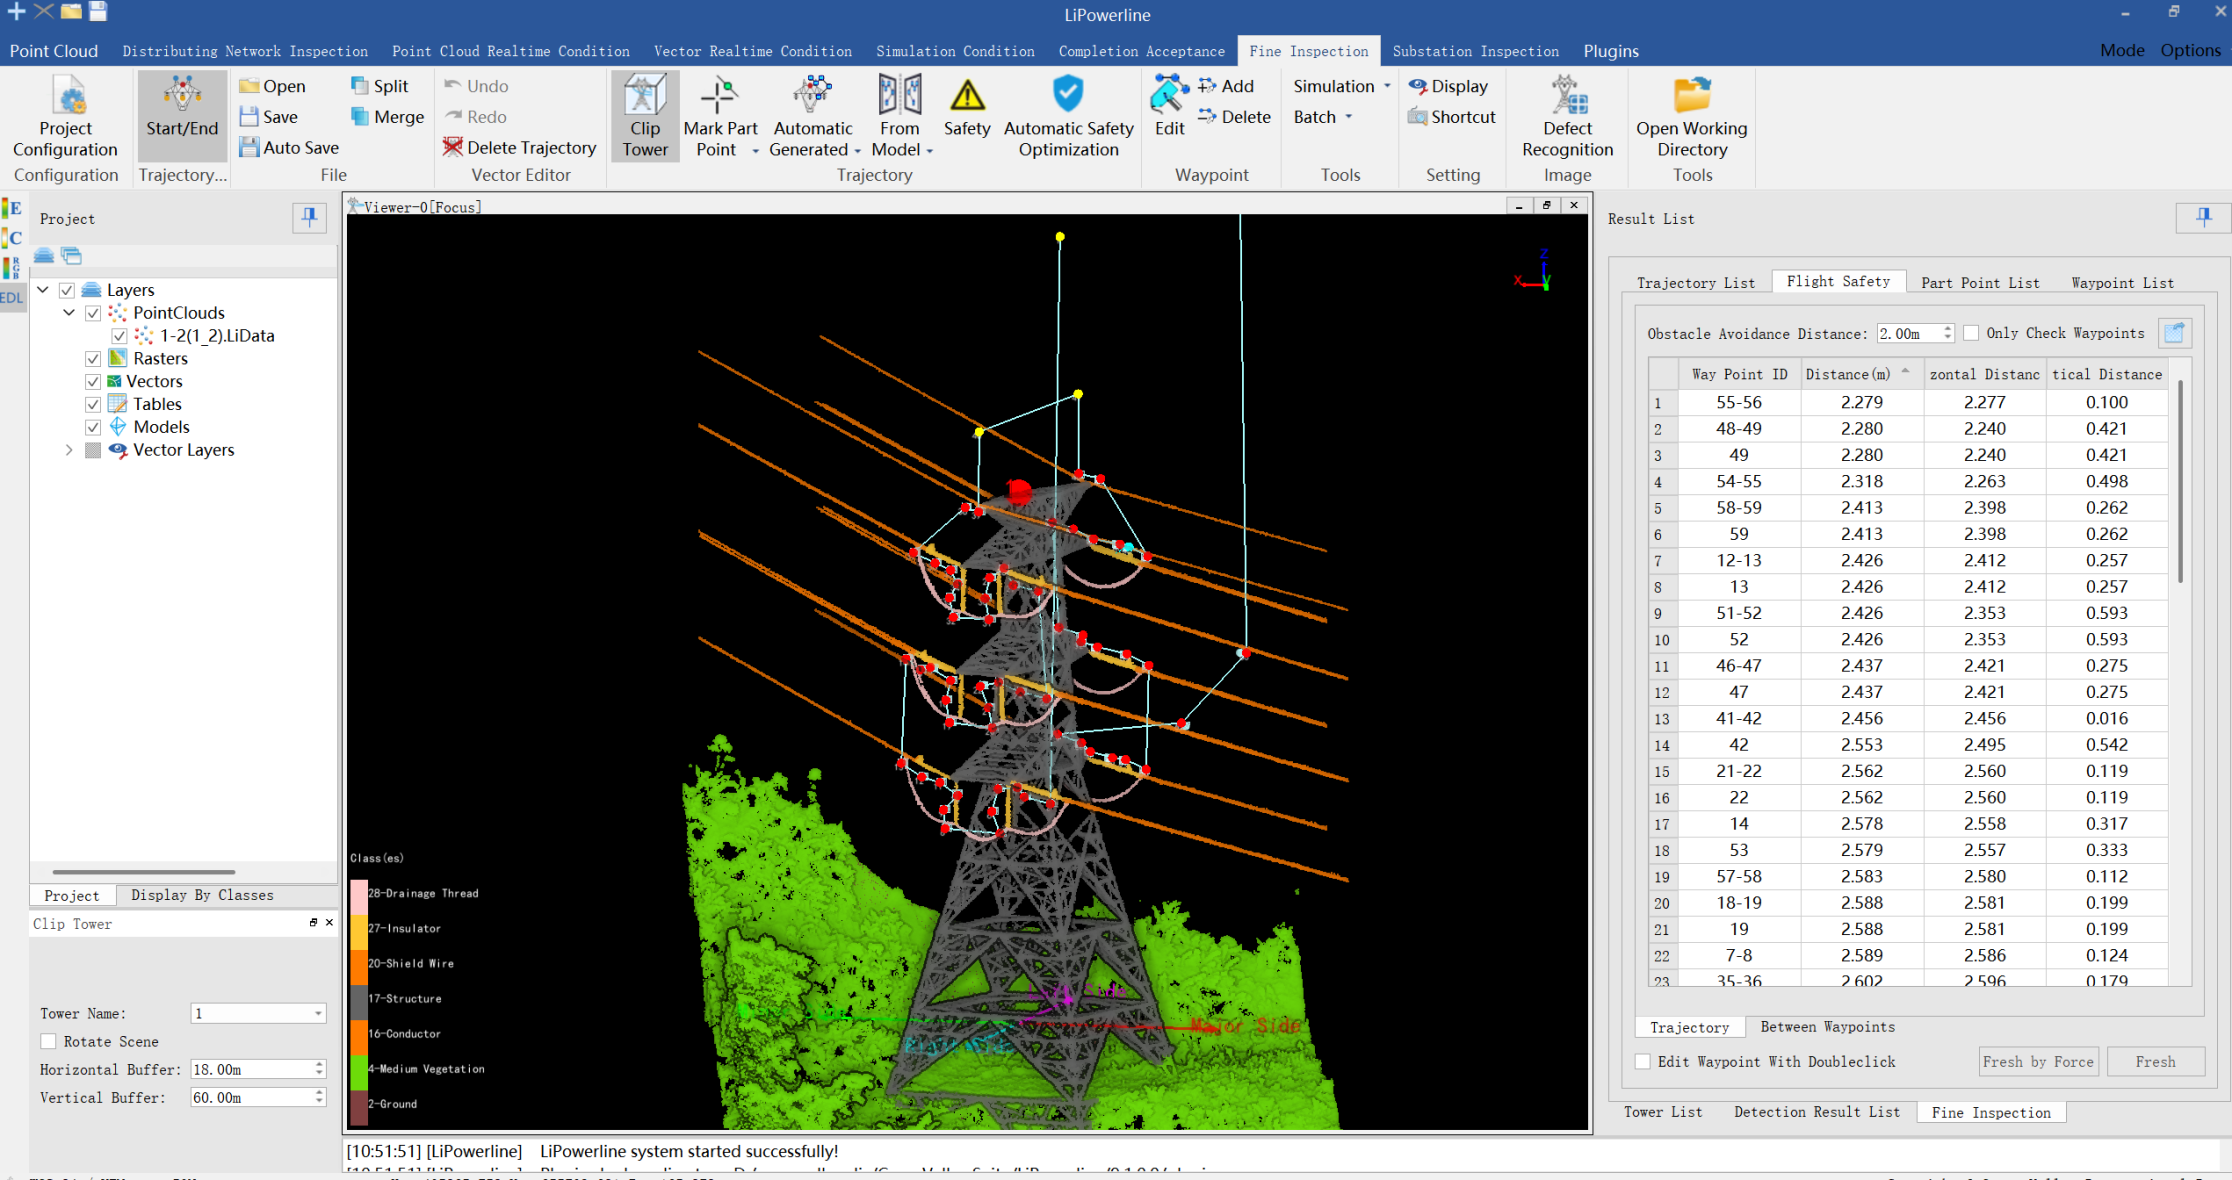Image resolution: width=2232 pixels, height=1180 pixels.
Task: Save the trajectory file
Action: coord(269,117)
